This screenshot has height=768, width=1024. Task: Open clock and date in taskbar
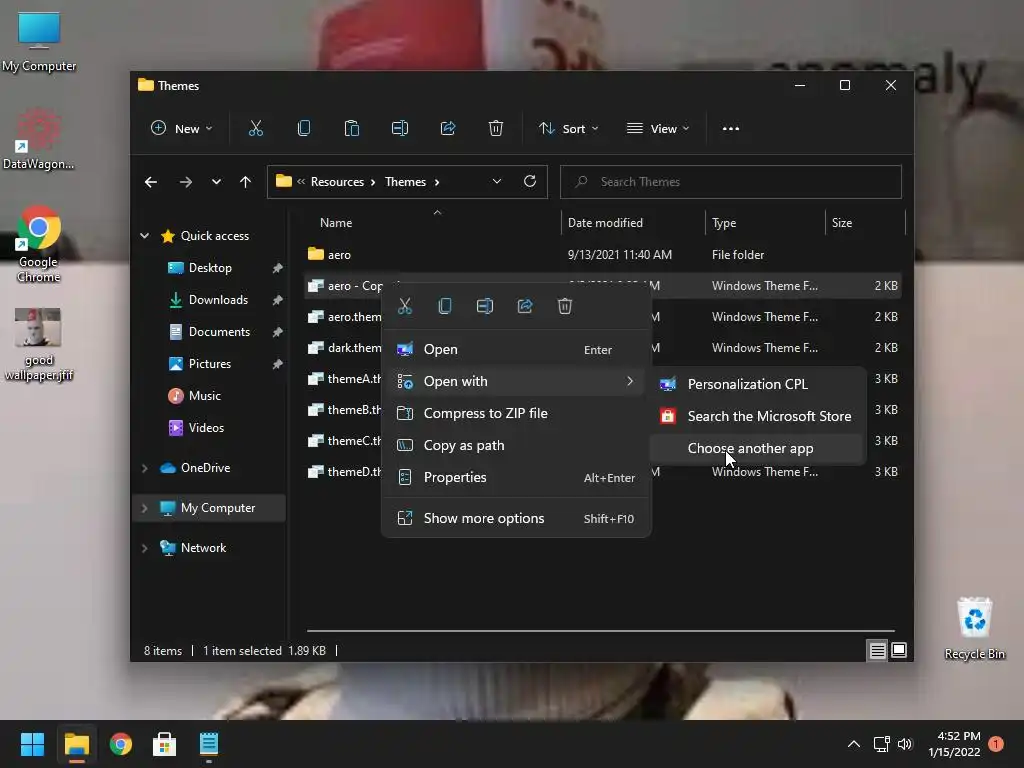click(954, 744)
